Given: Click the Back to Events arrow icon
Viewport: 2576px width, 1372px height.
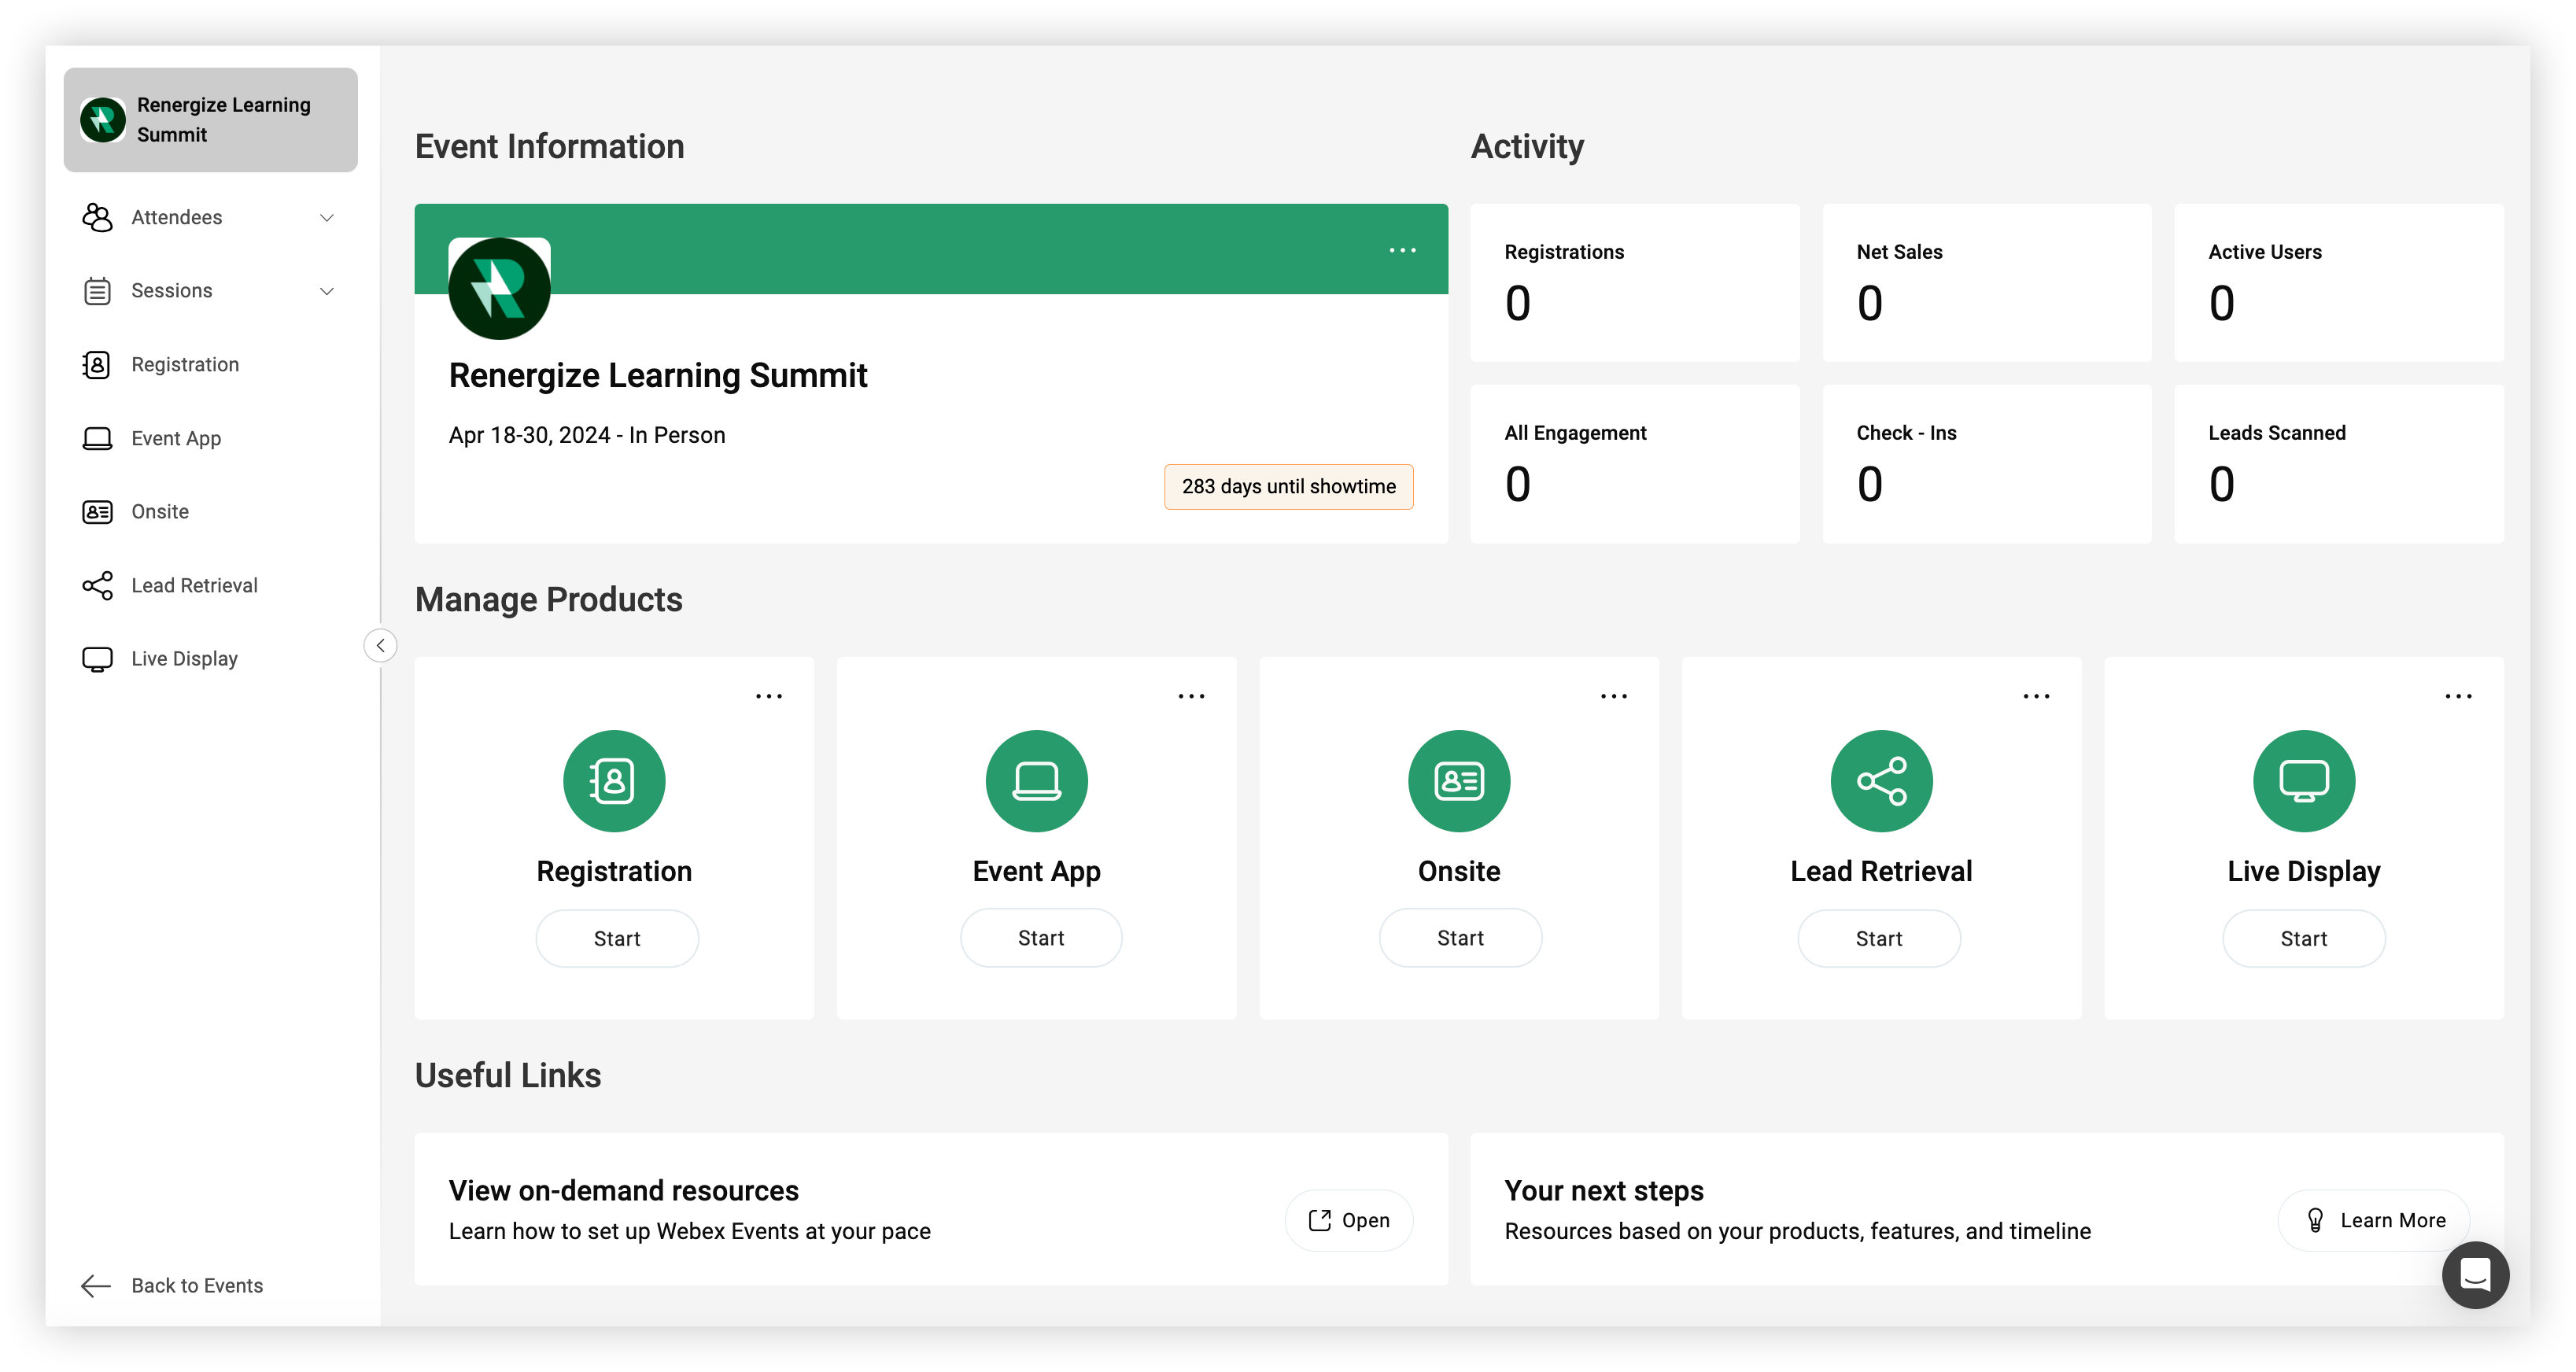Looking at the screenshot, I should point(96,1286).
